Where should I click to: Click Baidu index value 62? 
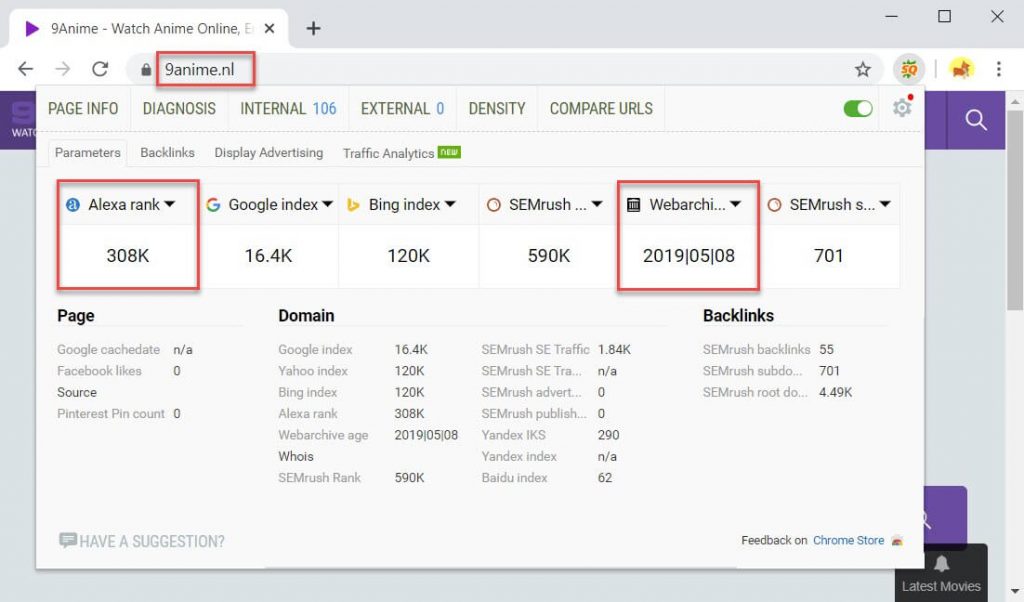[x=605, y=478]
